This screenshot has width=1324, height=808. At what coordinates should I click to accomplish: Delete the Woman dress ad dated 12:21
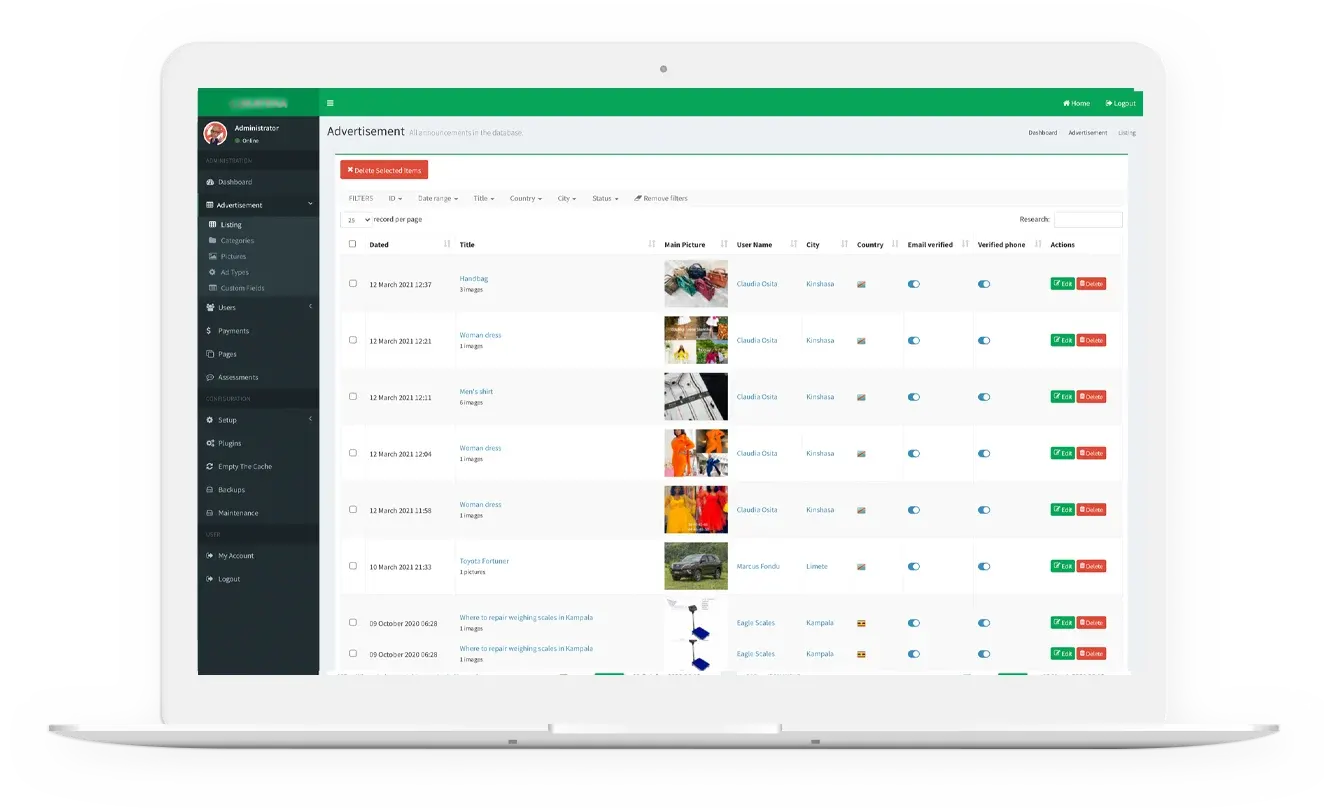[1091, 340]
